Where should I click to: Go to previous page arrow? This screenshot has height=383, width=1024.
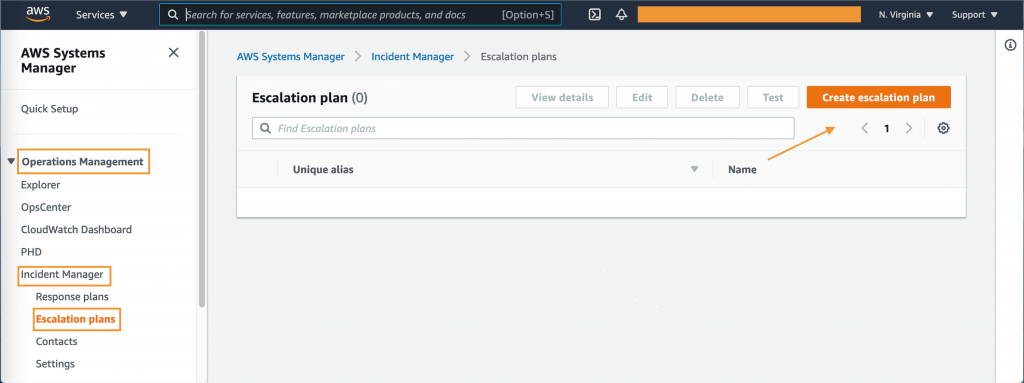tap(865, 128)
